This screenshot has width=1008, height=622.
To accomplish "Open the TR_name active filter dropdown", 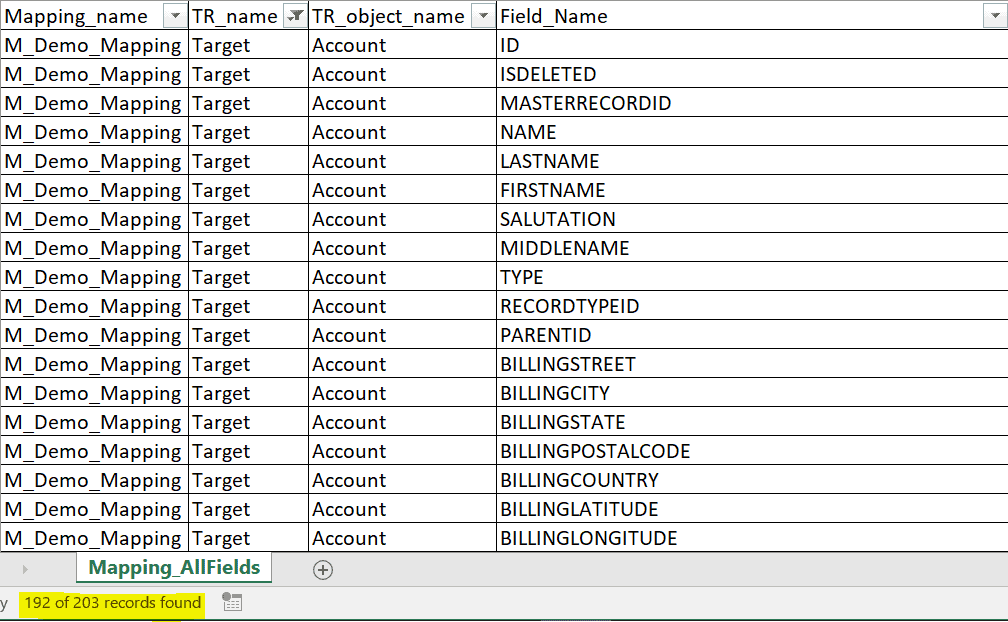I will [x=295, y=16].
